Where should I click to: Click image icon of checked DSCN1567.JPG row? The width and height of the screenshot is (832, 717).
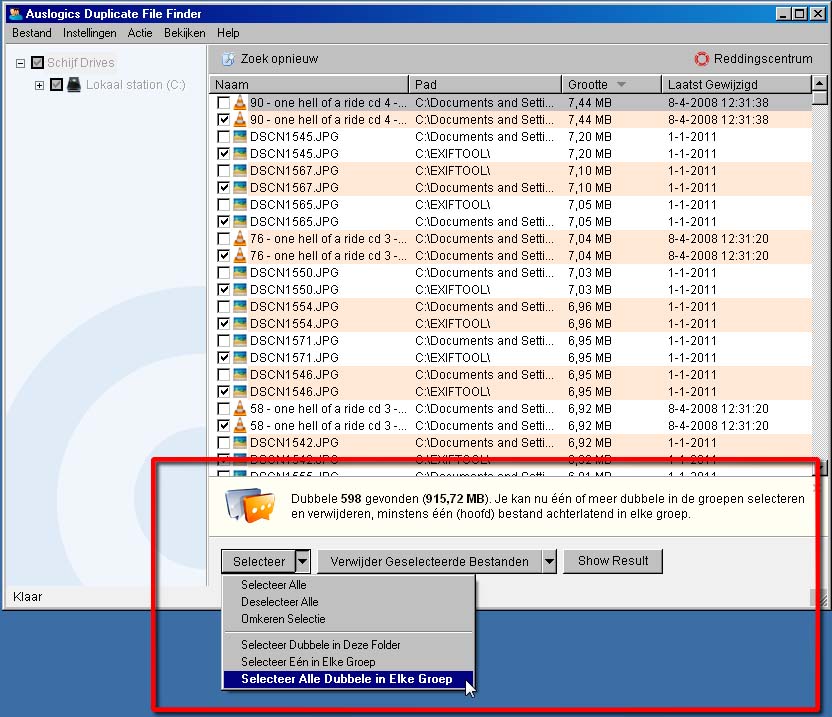(240, 187)
